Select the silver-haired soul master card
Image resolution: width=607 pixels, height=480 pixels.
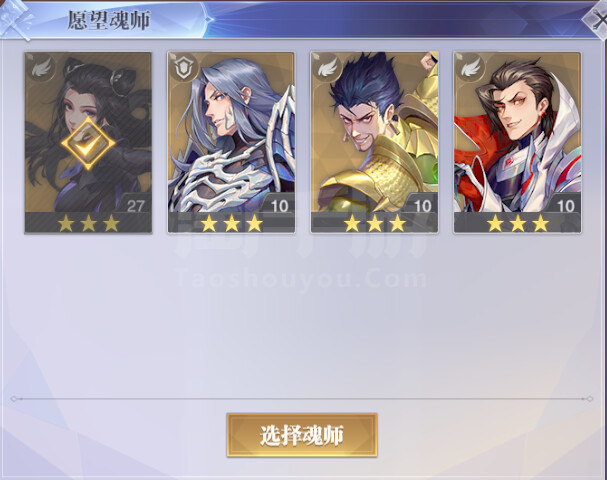pyautogui.click(x=231, y=142)
